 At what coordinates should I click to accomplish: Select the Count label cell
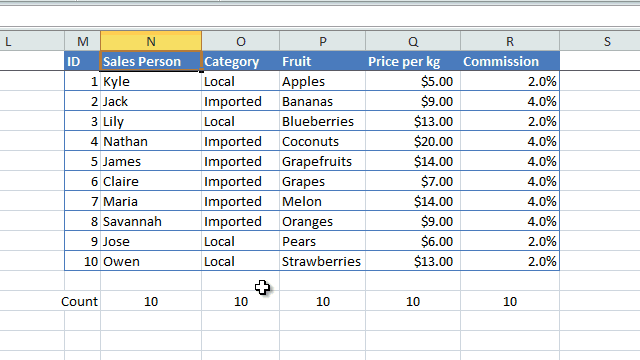point(82,301)
